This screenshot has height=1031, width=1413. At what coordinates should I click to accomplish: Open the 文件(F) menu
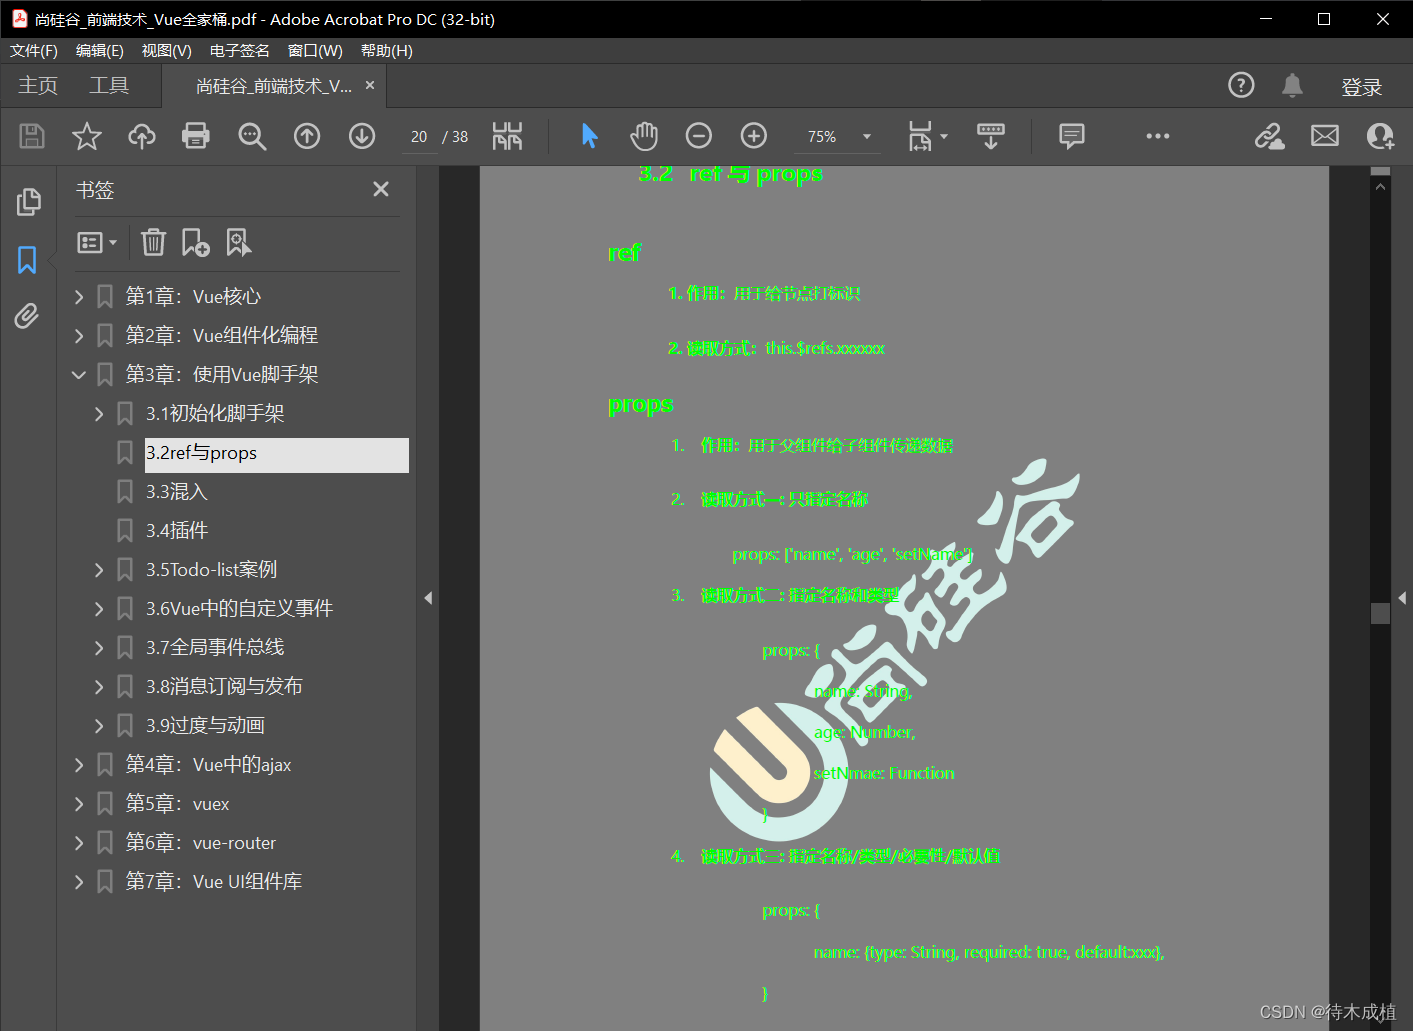(x=34, y=51)
